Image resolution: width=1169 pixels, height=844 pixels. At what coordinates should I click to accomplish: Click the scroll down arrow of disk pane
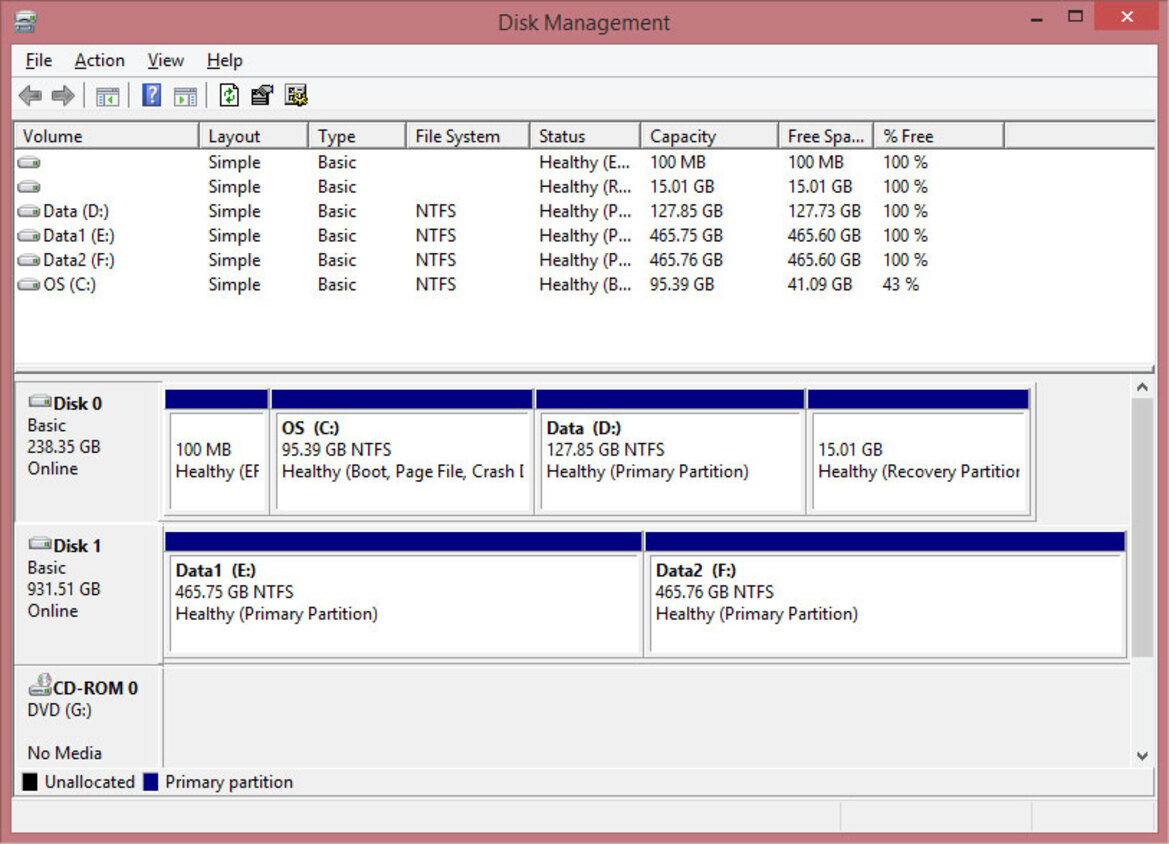(1142, 755)
